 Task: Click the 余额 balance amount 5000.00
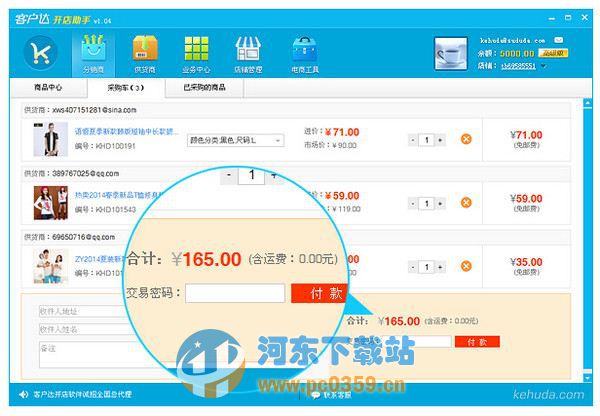517,53
